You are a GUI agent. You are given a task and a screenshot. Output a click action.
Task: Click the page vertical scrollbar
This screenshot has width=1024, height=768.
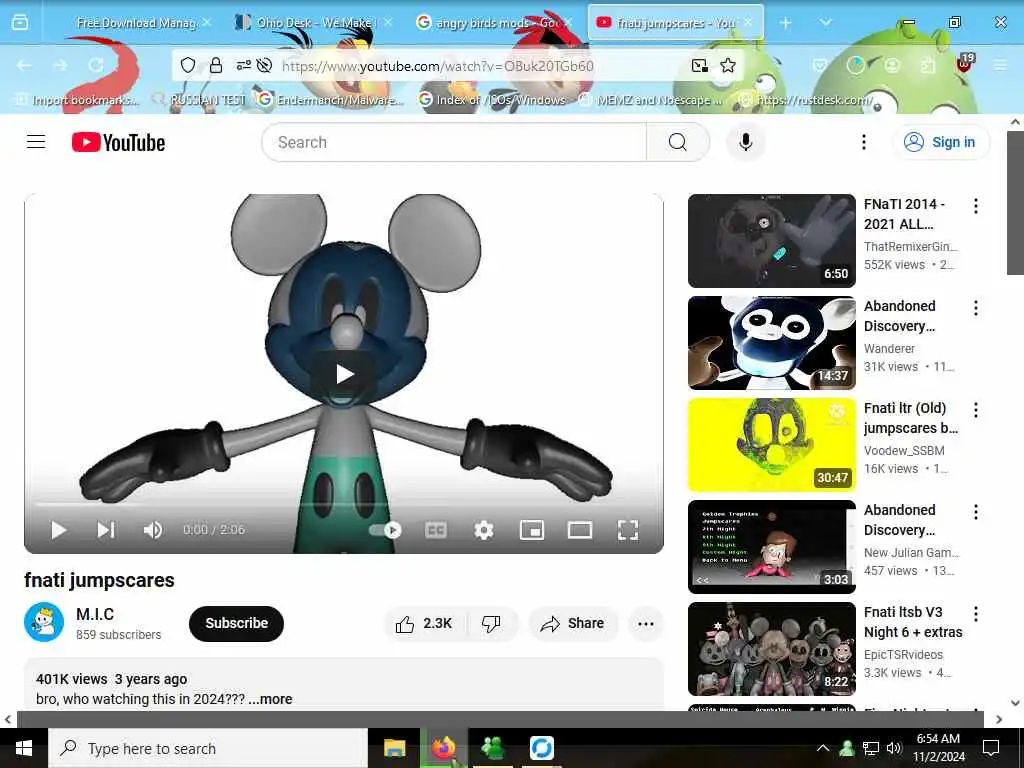(x=1015, y=202)
